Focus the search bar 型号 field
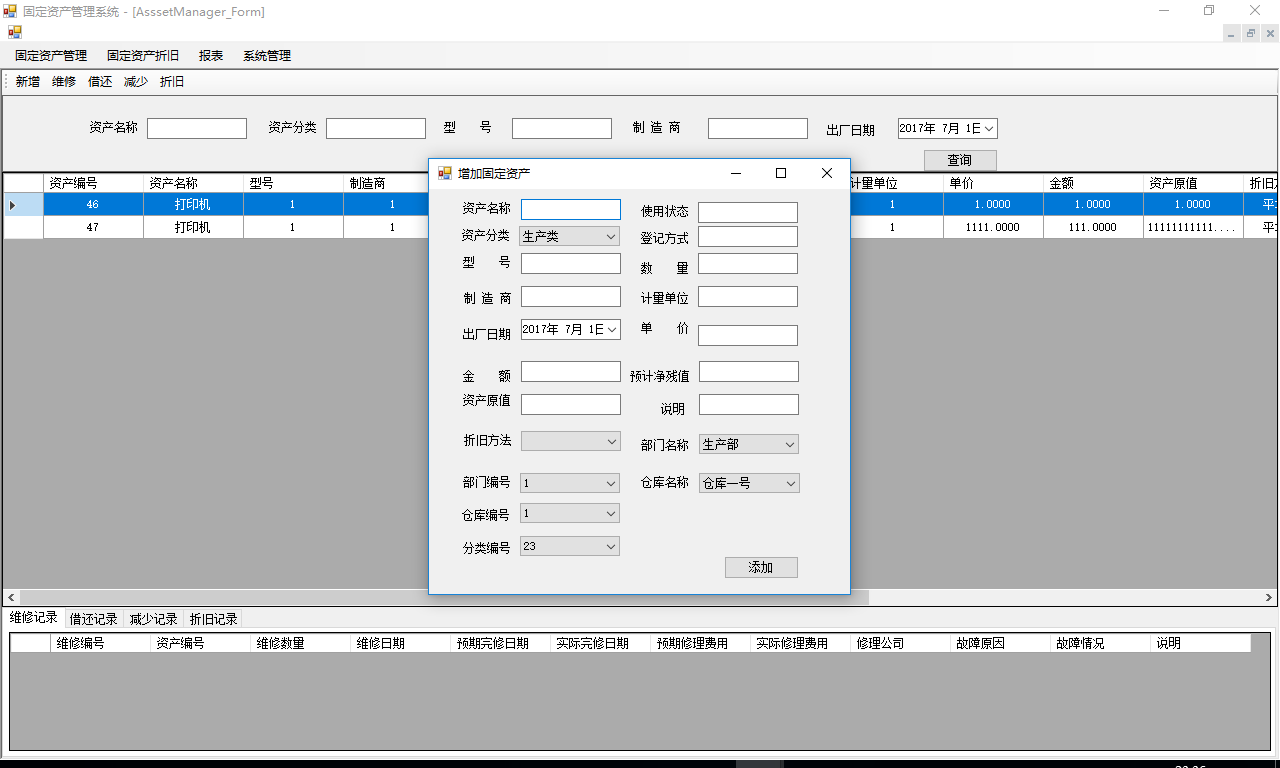Viewport: 1280px width, 768px height. tap(562, 128)
